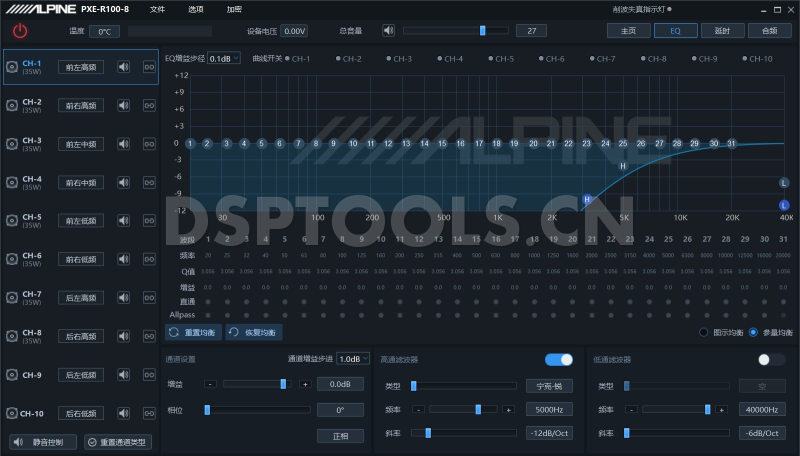Open the EQ增益步径 0.1dB dropdown
This screenshot has height=456, width=800.
pos(224,59)
